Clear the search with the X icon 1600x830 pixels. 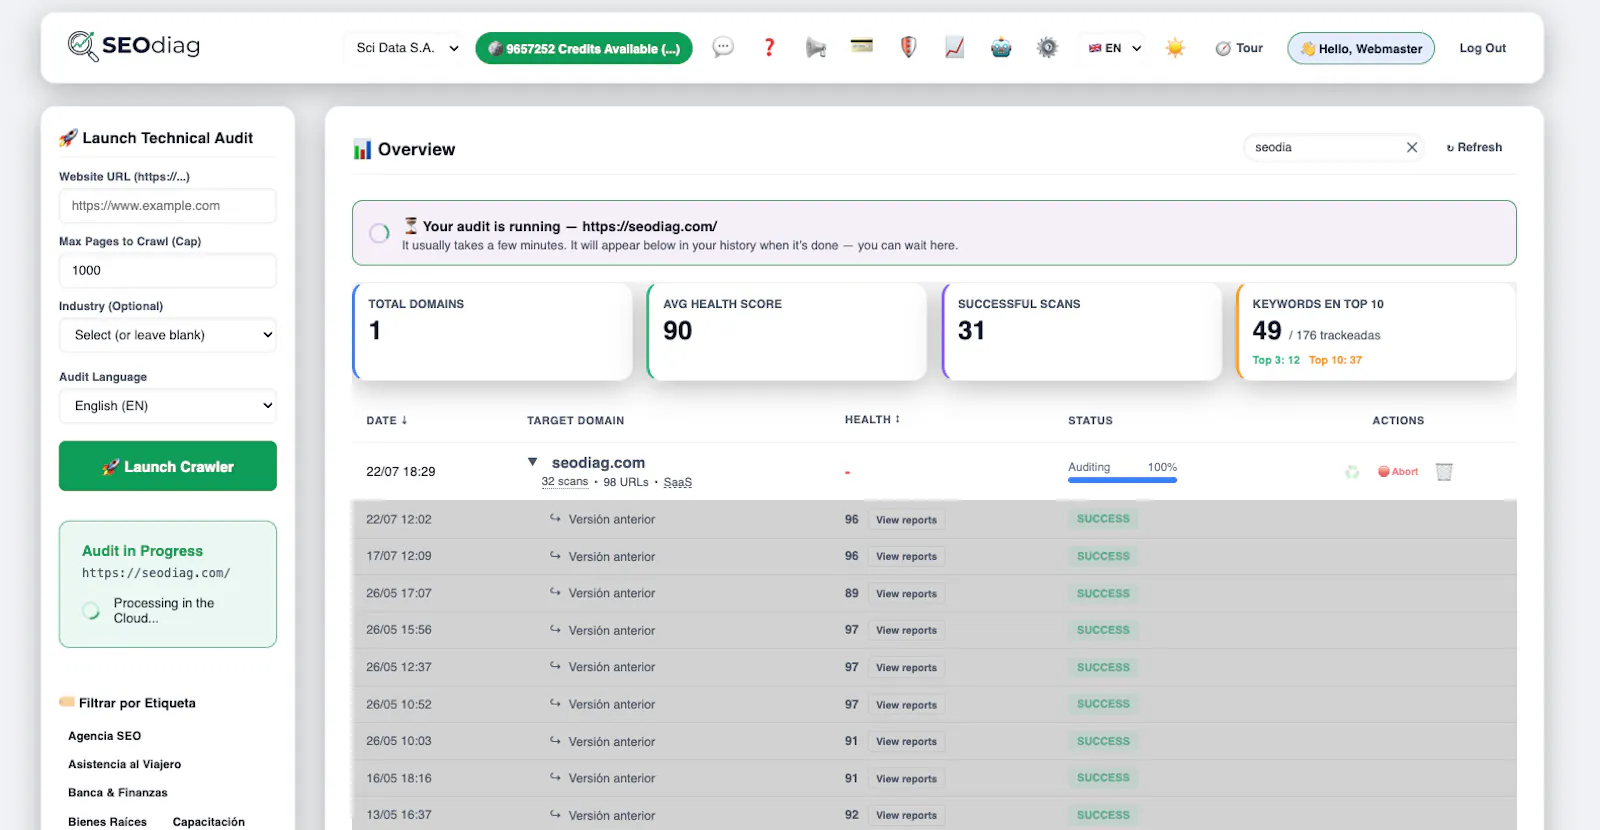click(1412, 147)
